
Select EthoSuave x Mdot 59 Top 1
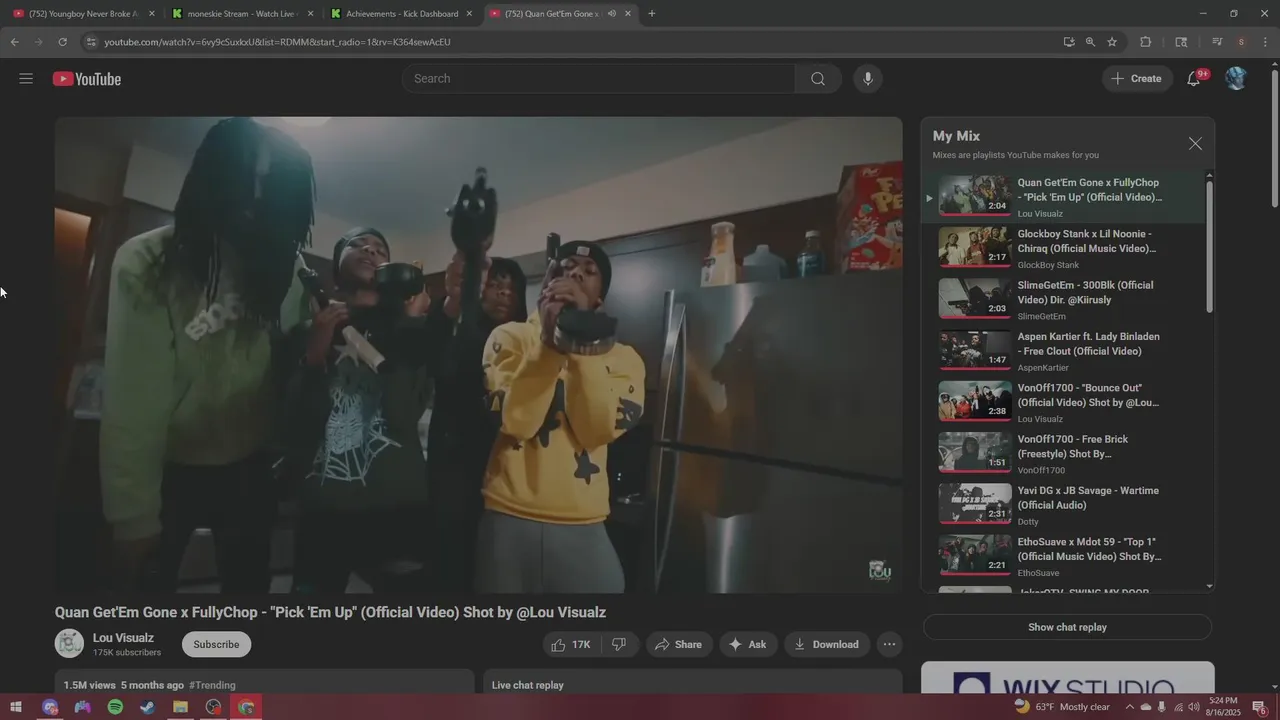[1063, 555]
